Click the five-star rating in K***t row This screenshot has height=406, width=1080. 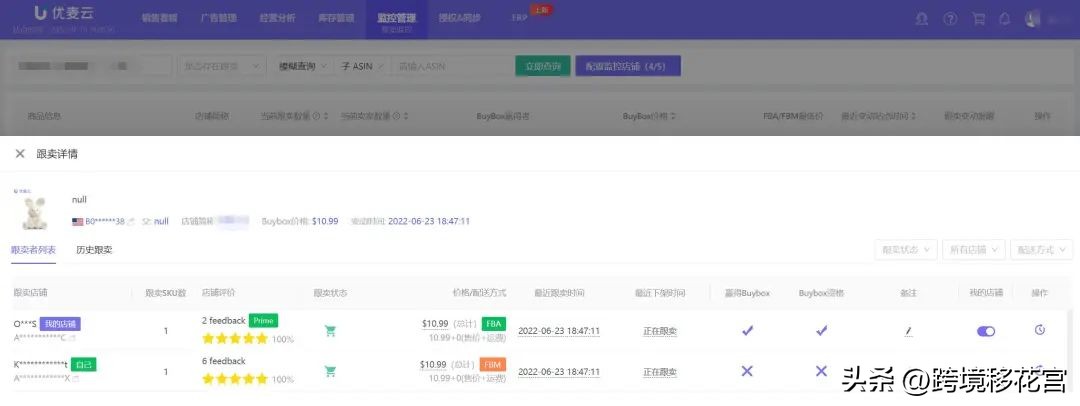[235, 379]
